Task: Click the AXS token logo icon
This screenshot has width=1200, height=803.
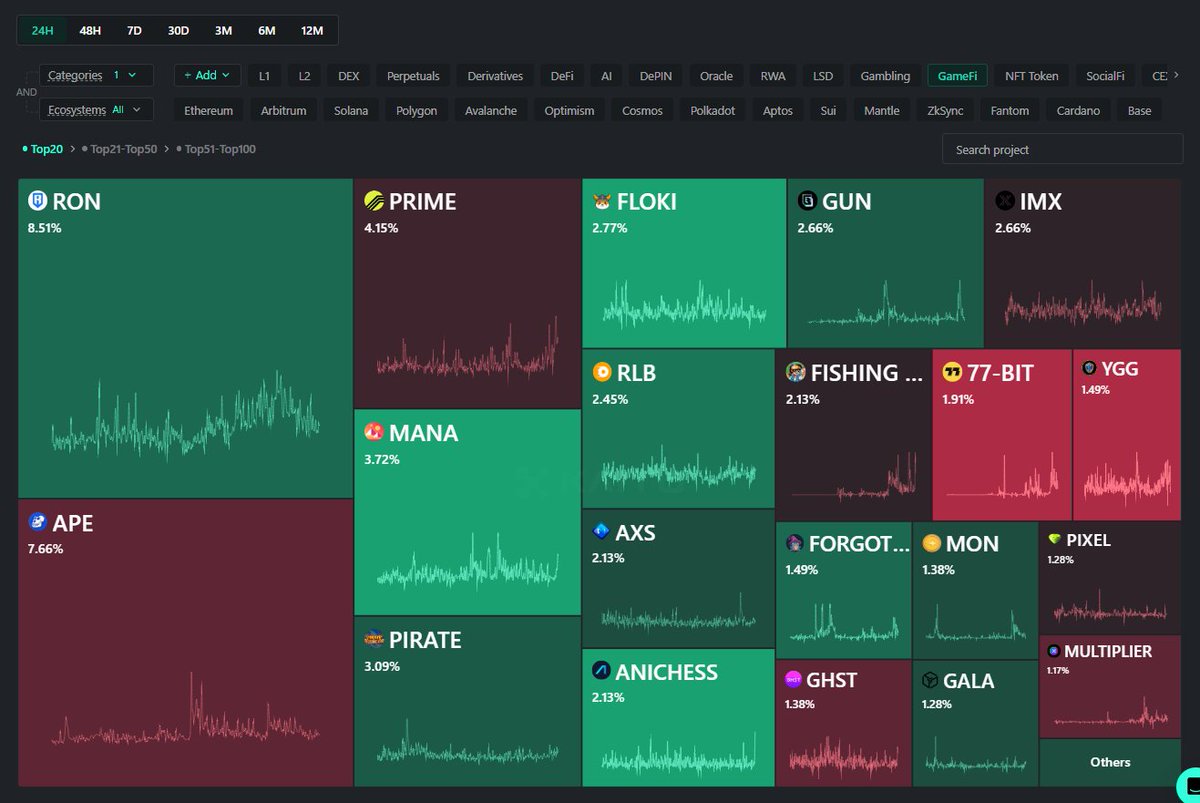Action: point(601,531)
